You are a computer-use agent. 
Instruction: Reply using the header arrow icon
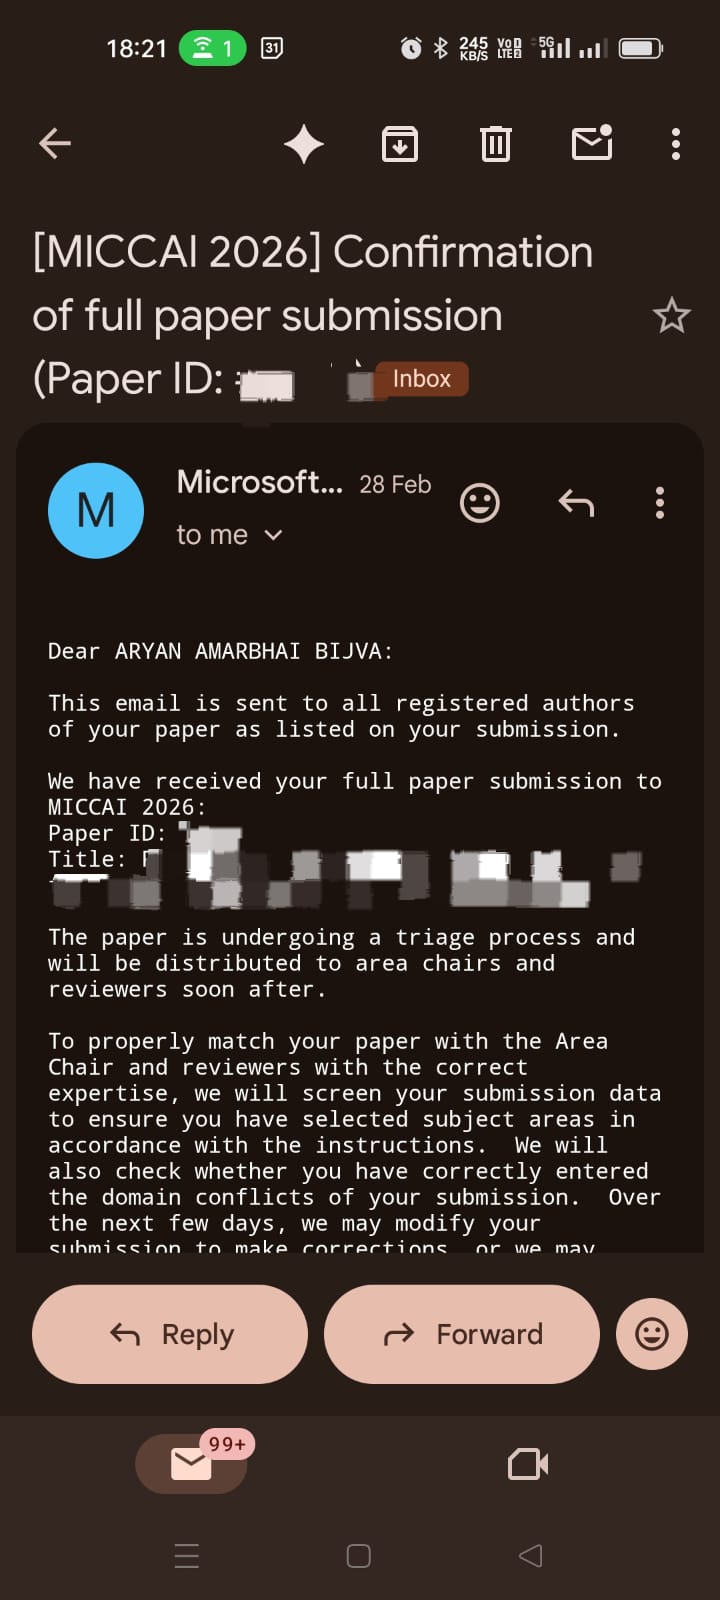click(576, 503)
